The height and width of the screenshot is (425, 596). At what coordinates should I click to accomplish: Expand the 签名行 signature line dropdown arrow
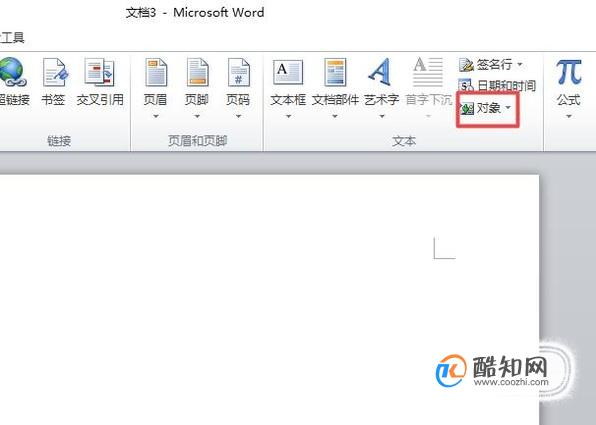pos(520,64)
